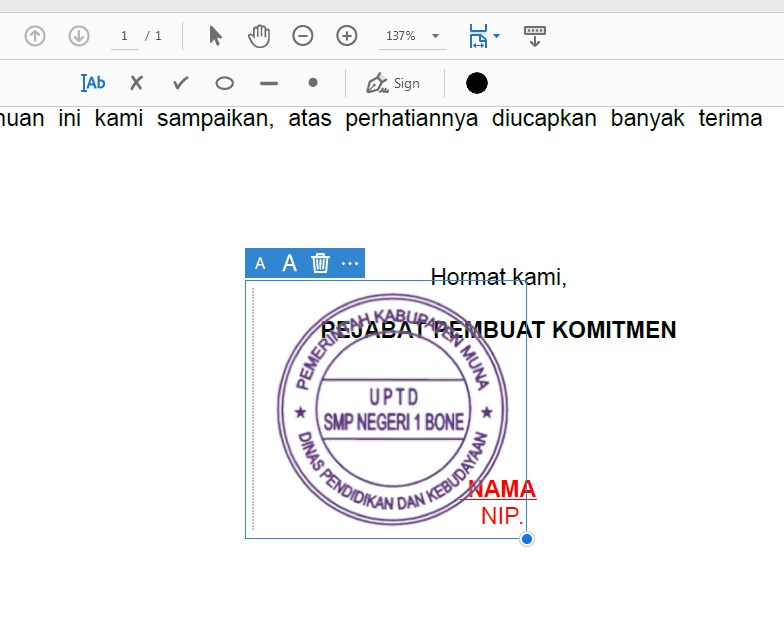Open the 137% zoom level dropdown
This screenshot has height=618, width=784.
(413, 36)
